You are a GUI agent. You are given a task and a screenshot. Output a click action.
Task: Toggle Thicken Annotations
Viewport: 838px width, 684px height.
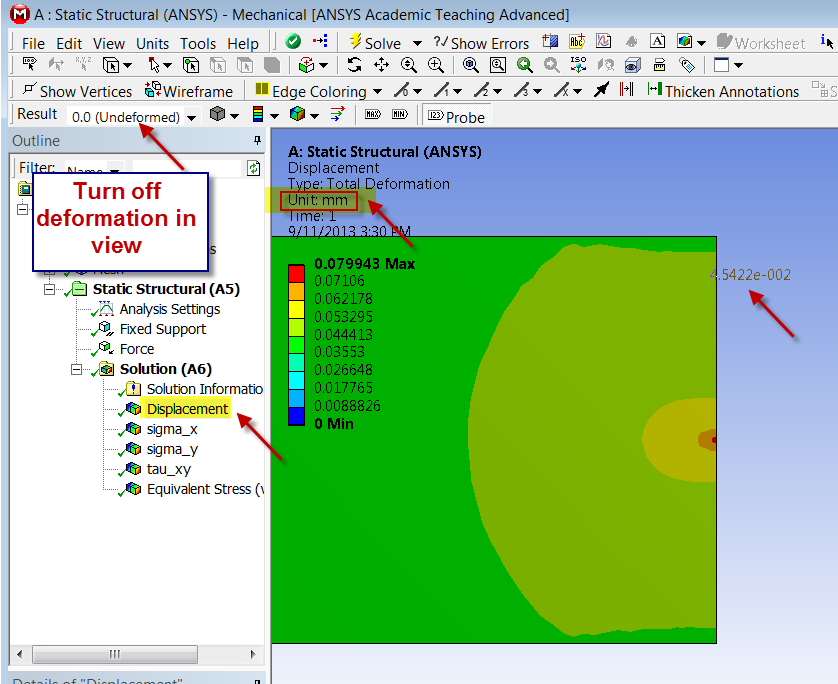pos(723,91)
